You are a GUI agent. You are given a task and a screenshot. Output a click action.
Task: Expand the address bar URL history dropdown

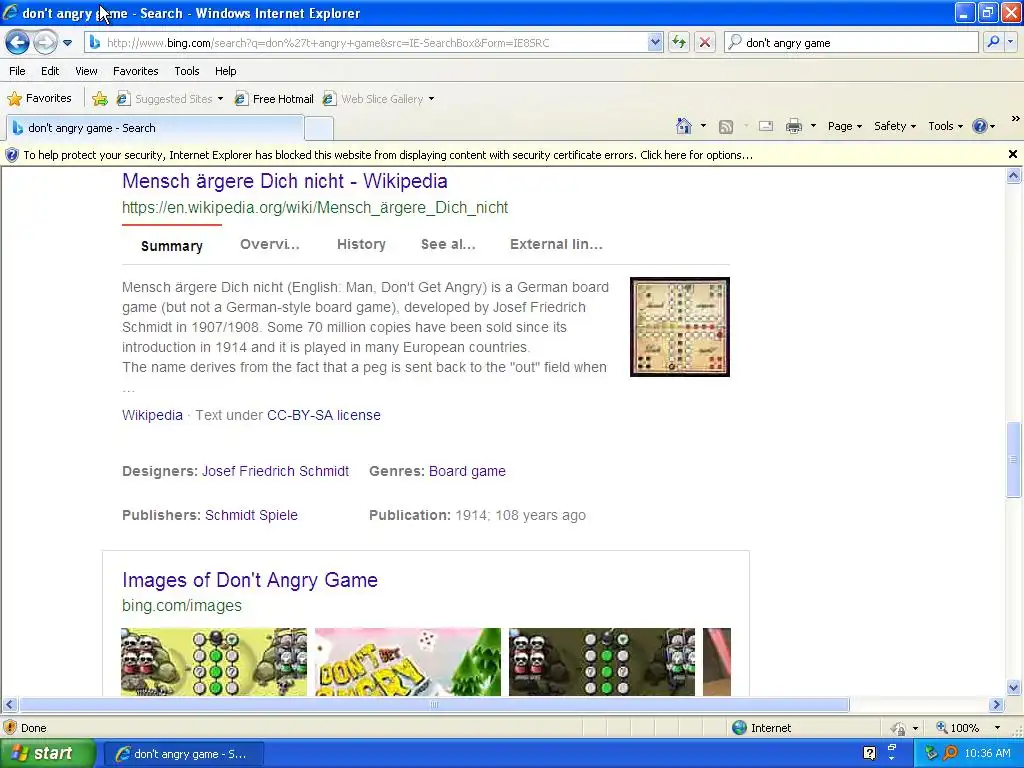click(x=655, y=43)
